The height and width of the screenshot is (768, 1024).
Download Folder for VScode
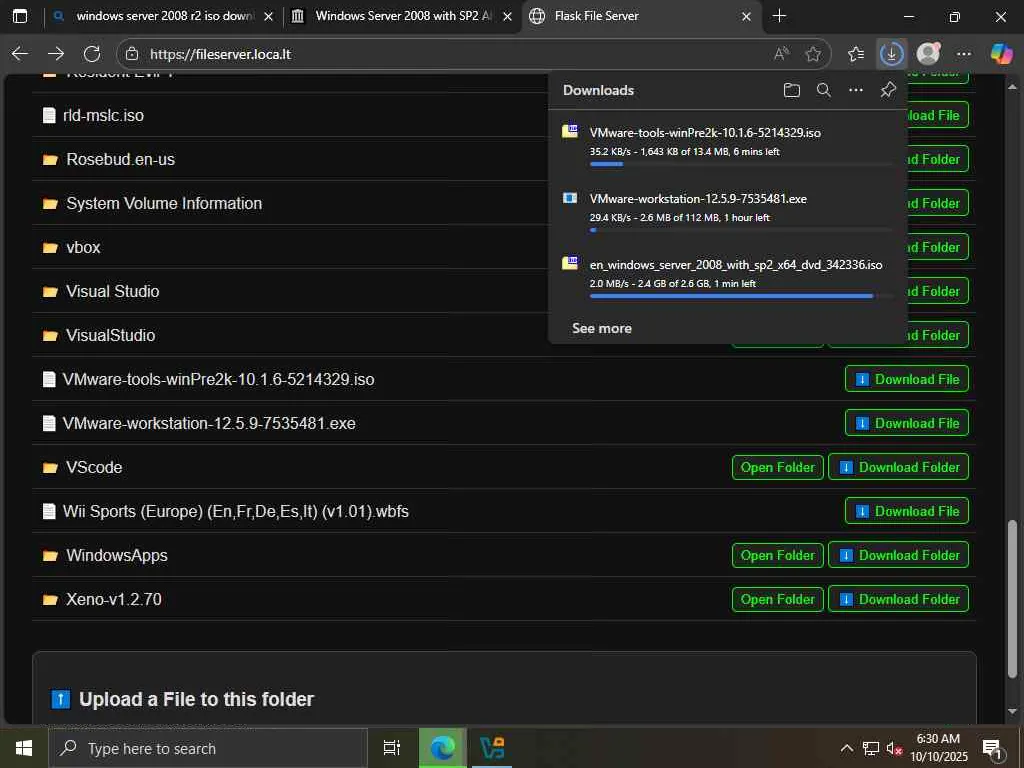click(899, 468)
